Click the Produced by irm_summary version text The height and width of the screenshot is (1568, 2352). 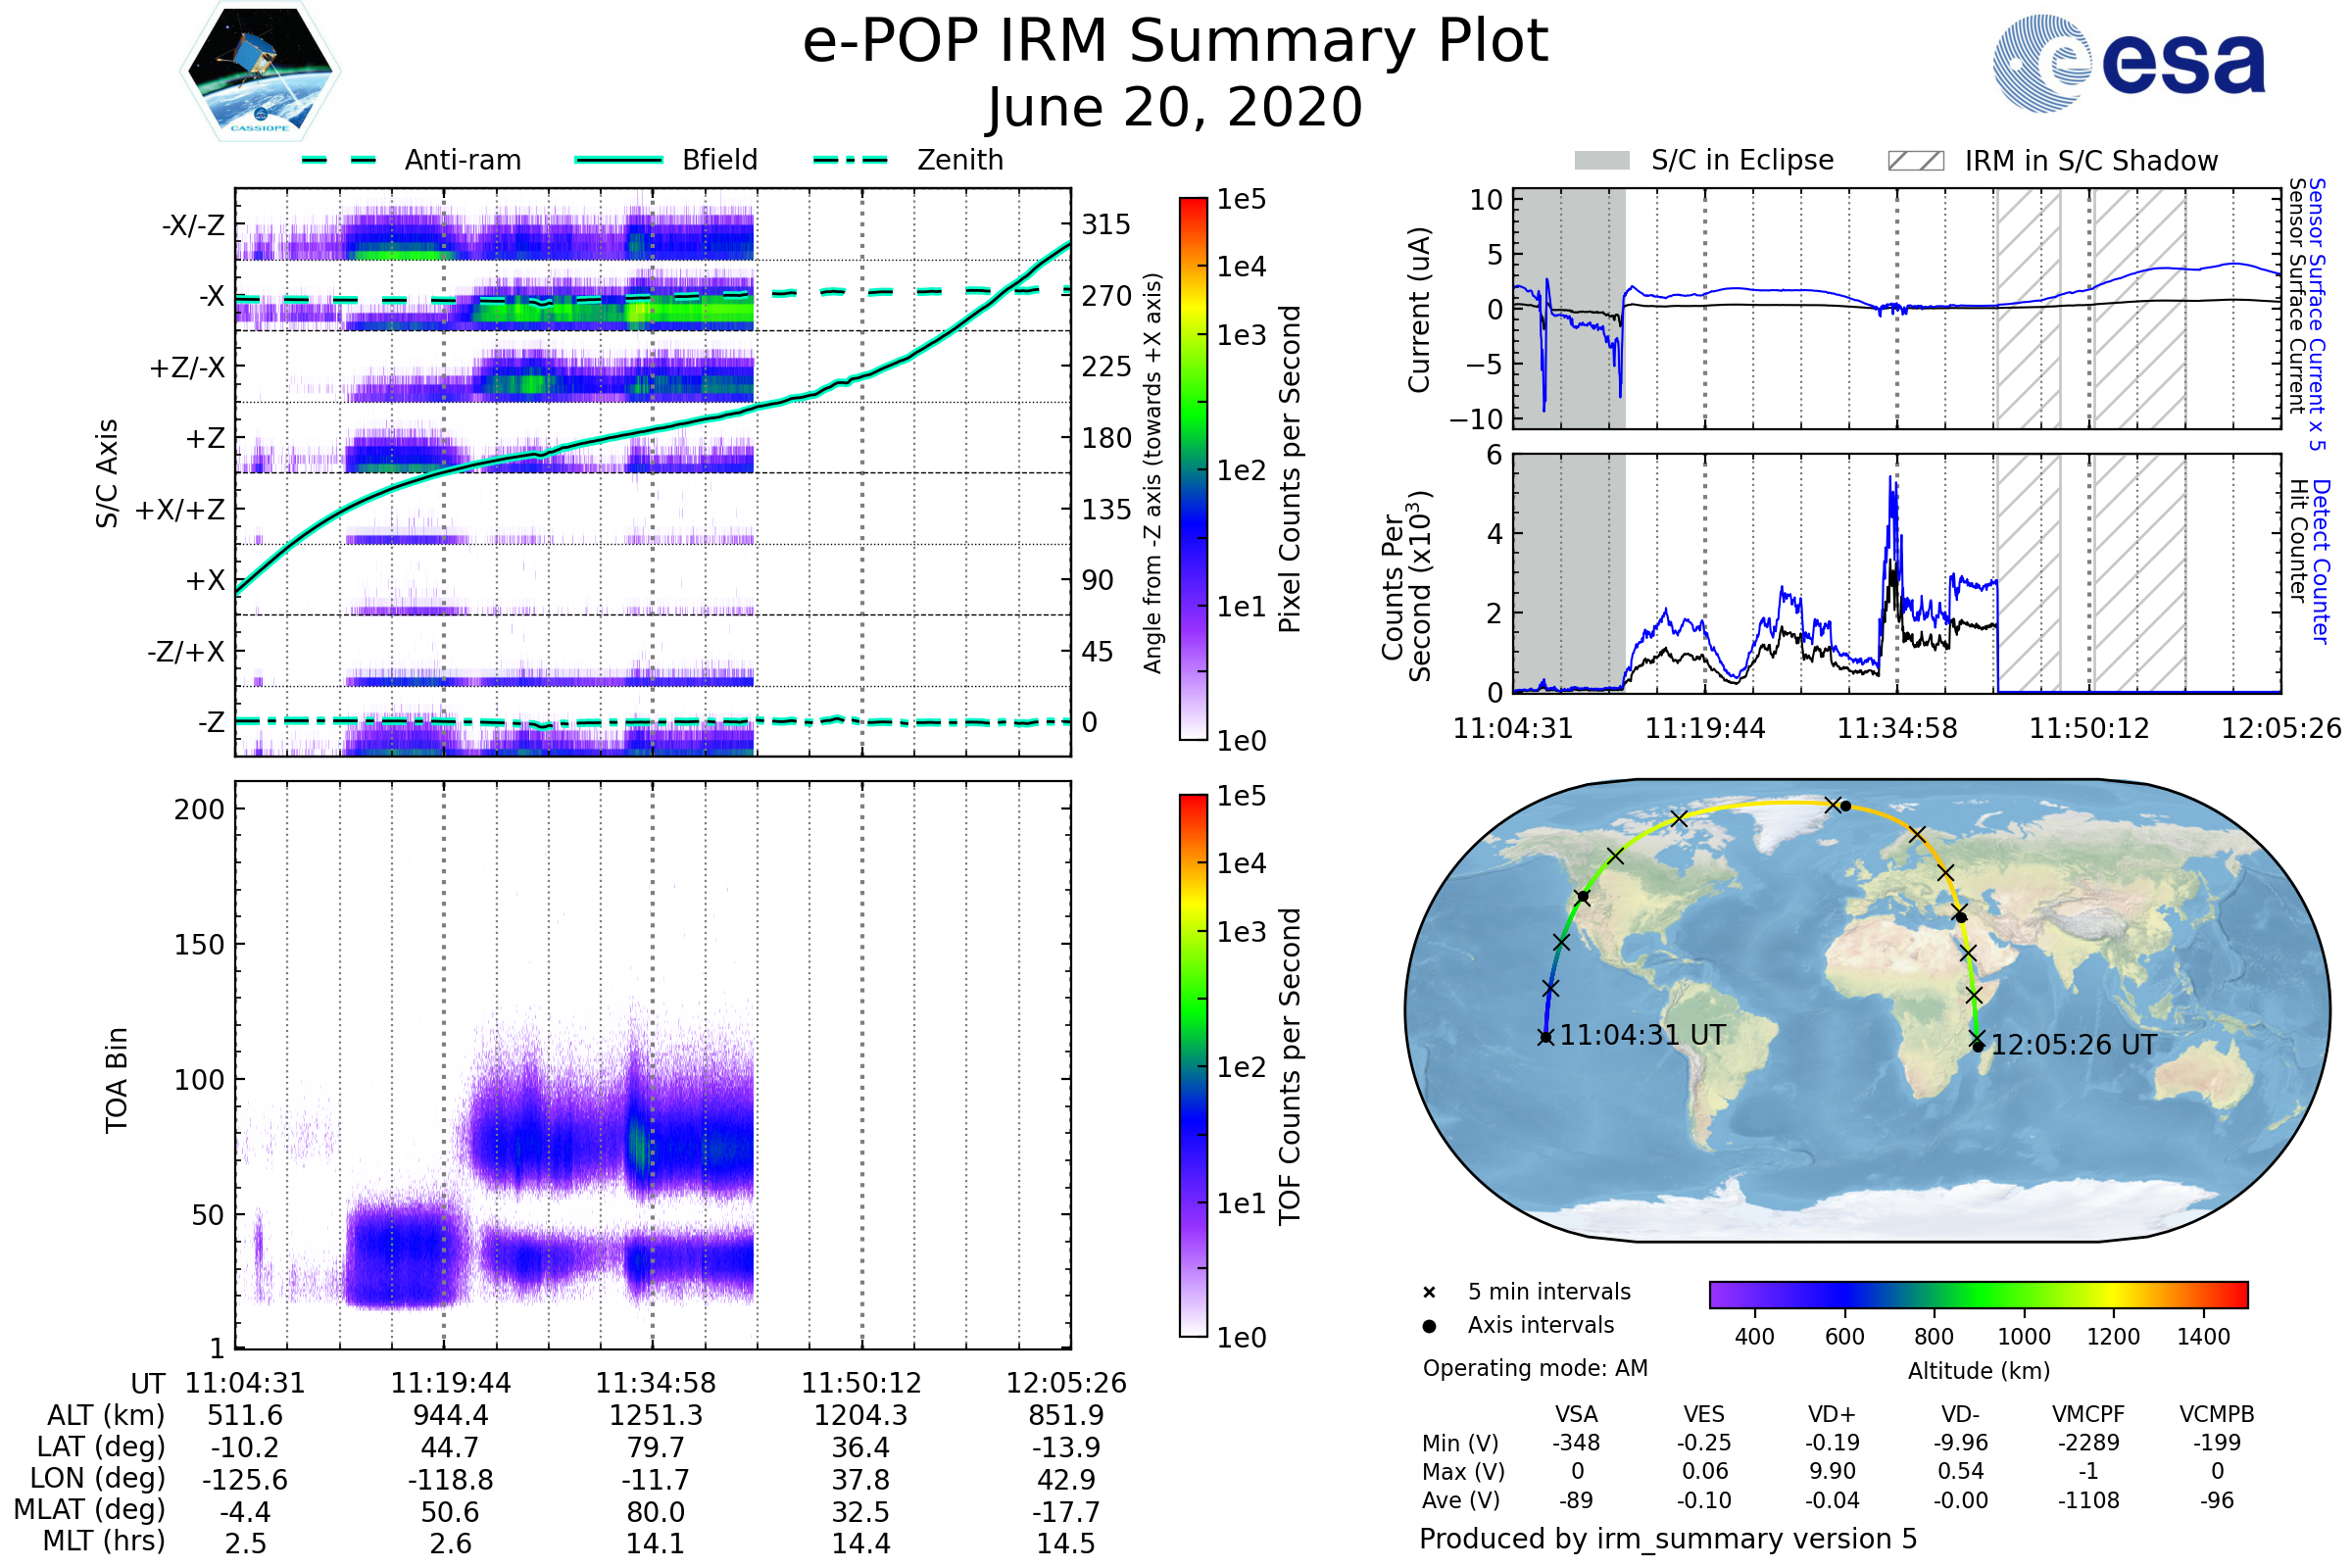click(1667, 1539)
